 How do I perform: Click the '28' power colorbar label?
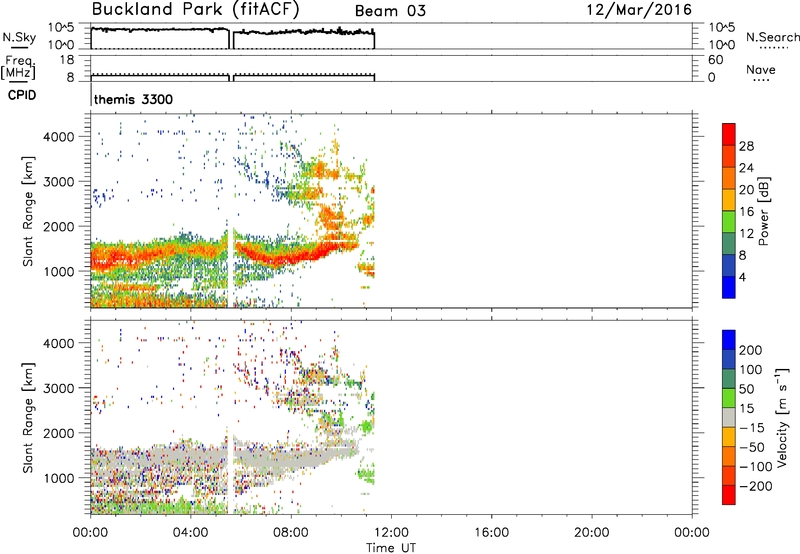click(x=746, y=146)
